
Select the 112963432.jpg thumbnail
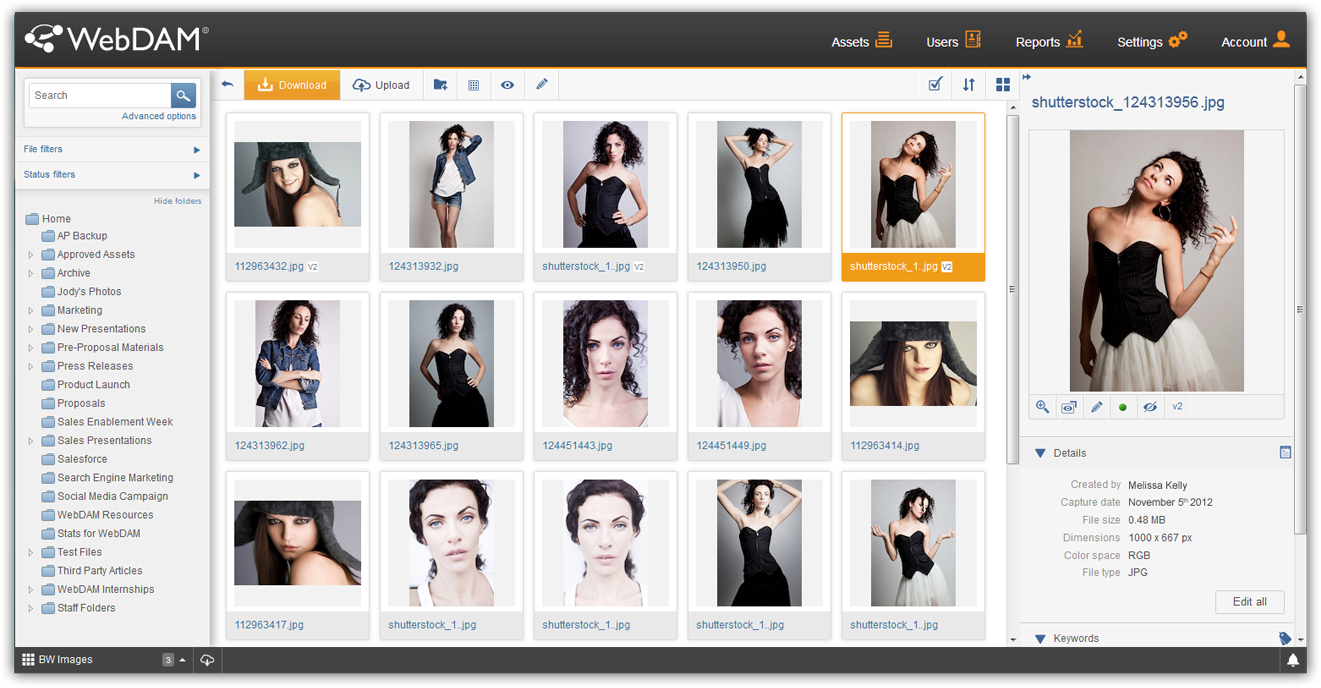298,184
